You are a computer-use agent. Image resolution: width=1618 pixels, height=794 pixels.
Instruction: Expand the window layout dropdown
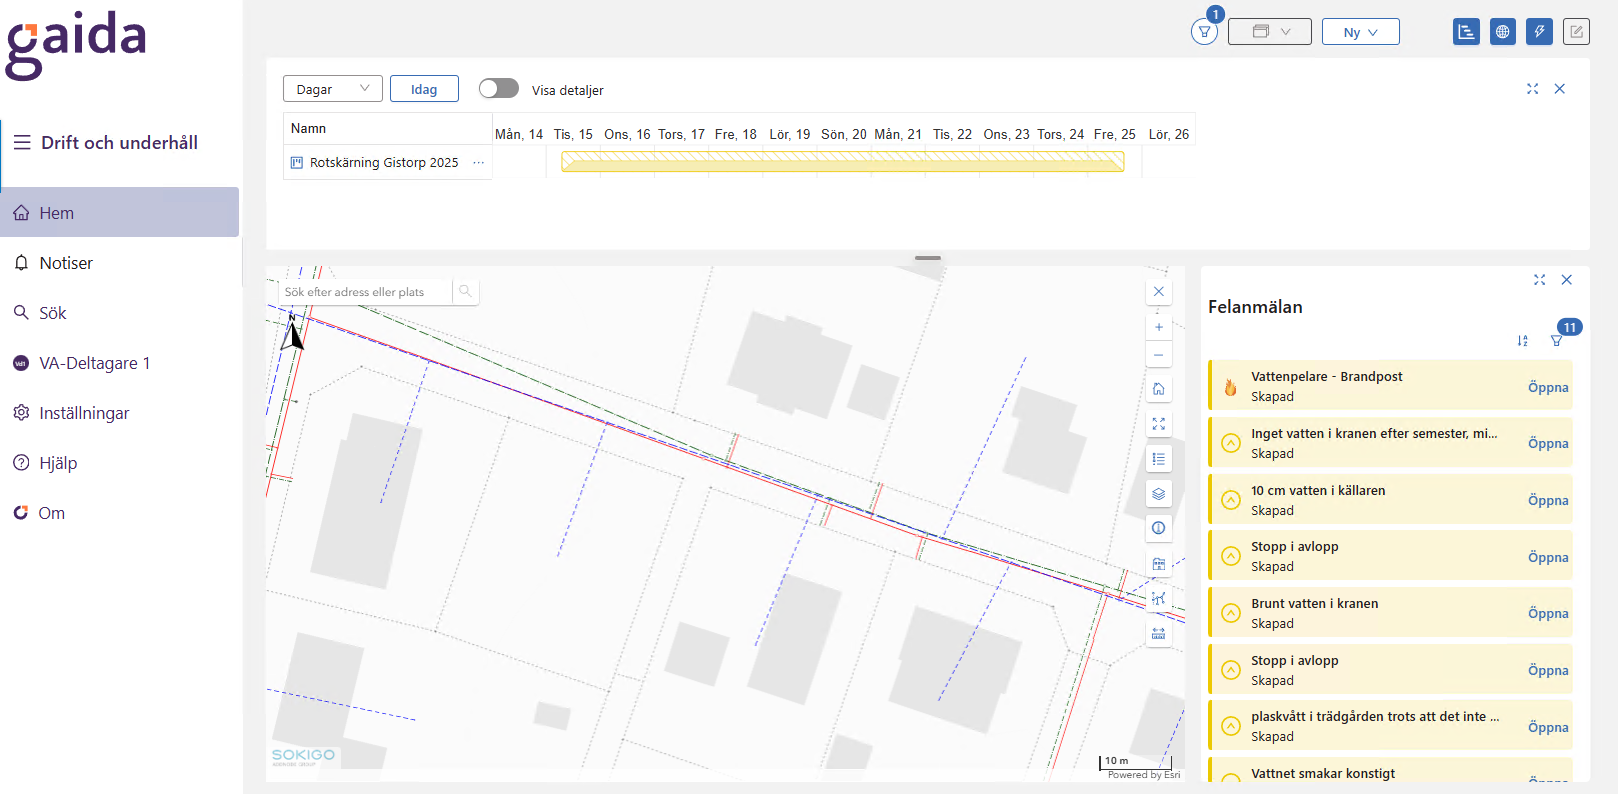[x=1269, y=32]
